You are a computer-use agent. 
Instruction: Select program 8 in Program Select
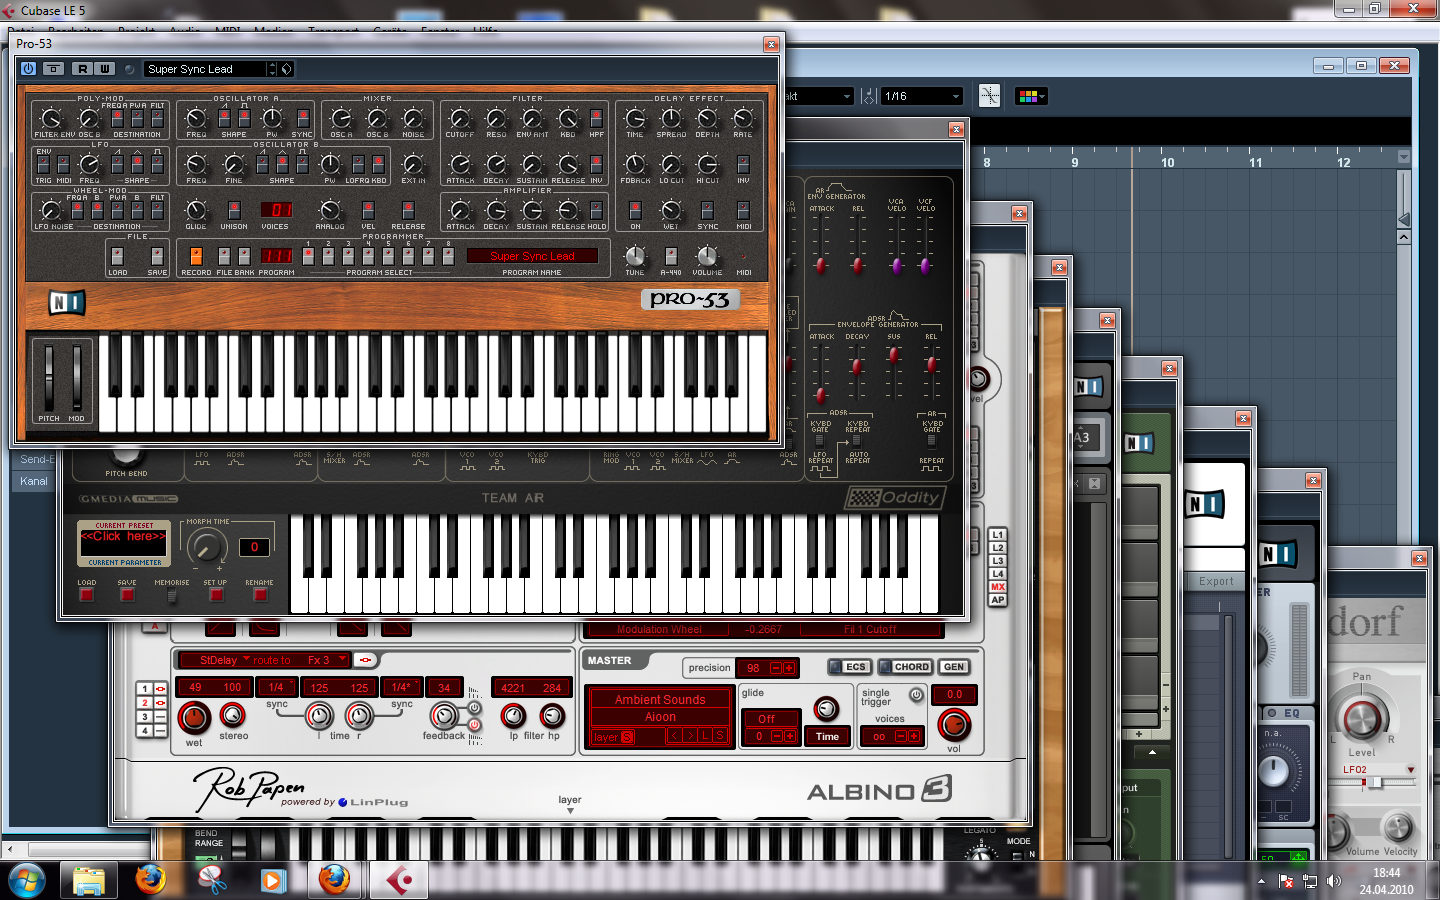448,255
